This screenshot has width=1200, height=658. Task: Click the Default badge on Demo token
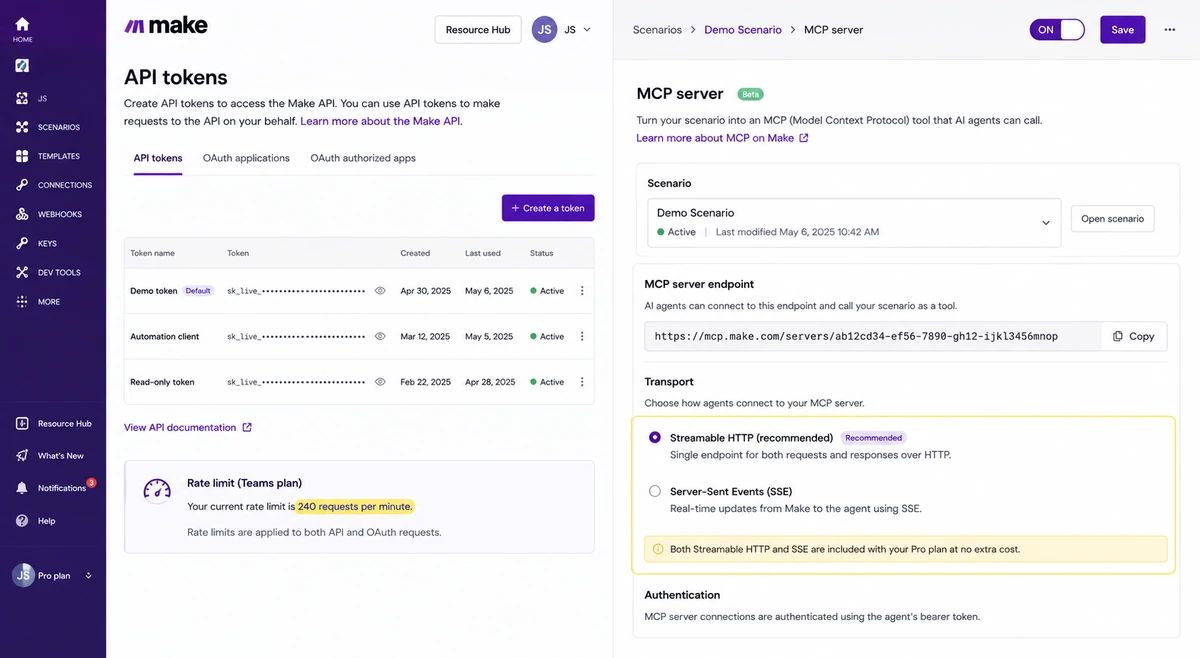click(x=198, y=291)
